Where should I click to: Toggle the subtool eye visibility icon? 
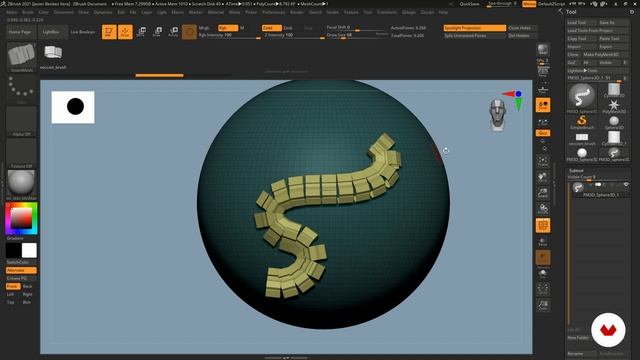point(626,185)
